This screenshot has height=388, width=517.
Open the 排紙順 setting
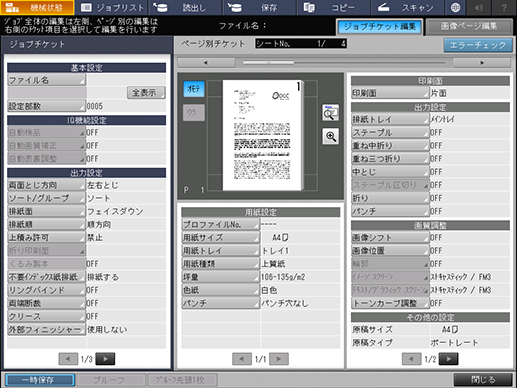click(x=46, y=224)
